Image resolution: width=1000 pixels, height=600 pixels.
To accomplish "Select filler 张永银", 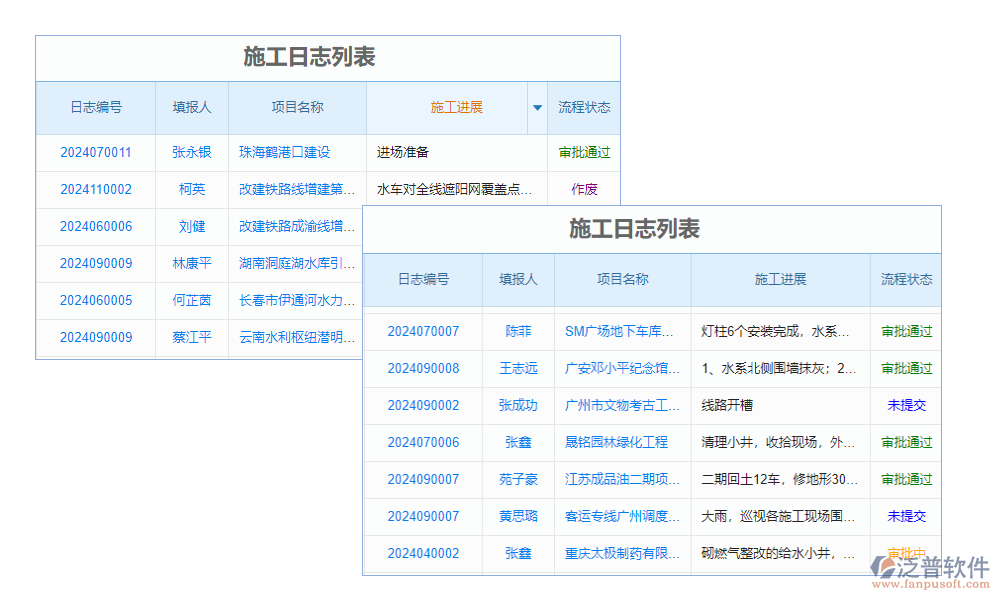I will pyautogui.click(x=192, y=152).
